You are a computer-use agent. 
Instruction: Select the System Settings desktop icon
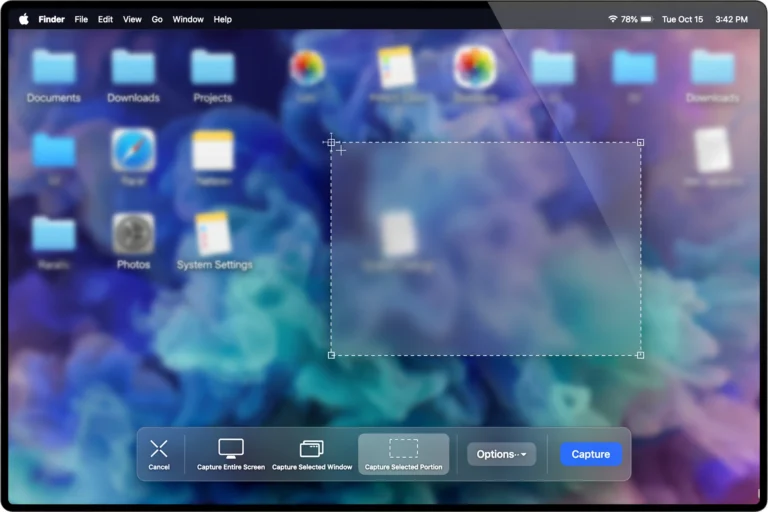click(213, 234)
